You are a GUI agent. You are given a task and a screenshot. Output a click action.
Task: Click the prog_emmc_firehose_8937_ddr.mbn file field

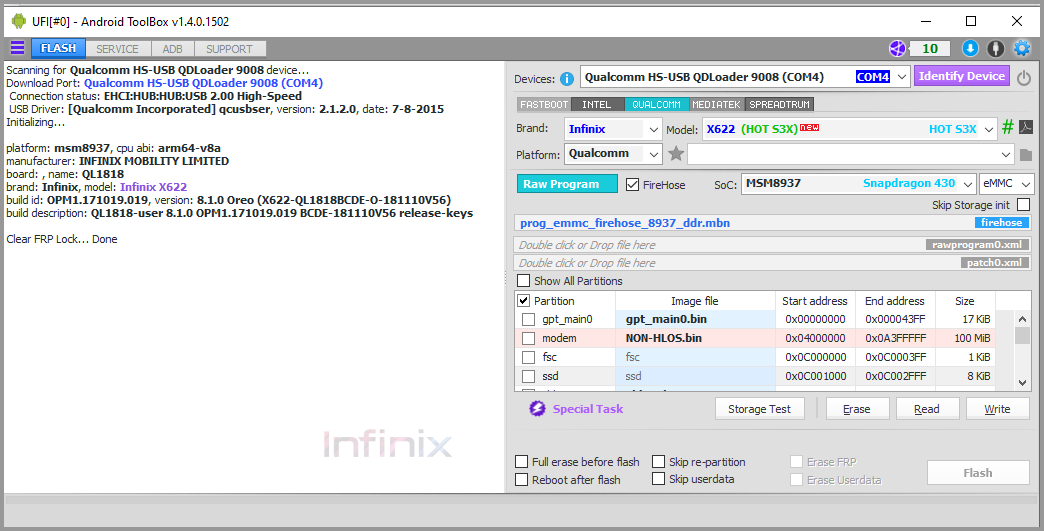772,223
